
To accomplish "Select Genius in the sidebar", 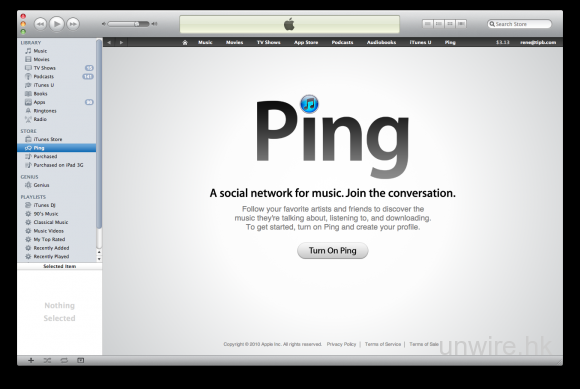I will pyautogui.click(x=57, y=185).
